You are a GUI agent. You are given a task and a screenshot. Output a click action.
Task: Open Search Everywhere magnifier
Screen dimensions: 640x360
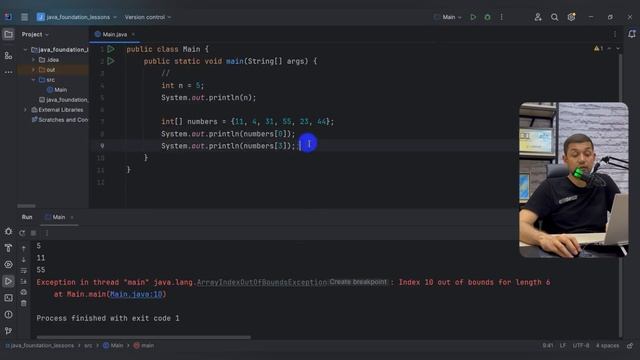click(x=554, y=17)
